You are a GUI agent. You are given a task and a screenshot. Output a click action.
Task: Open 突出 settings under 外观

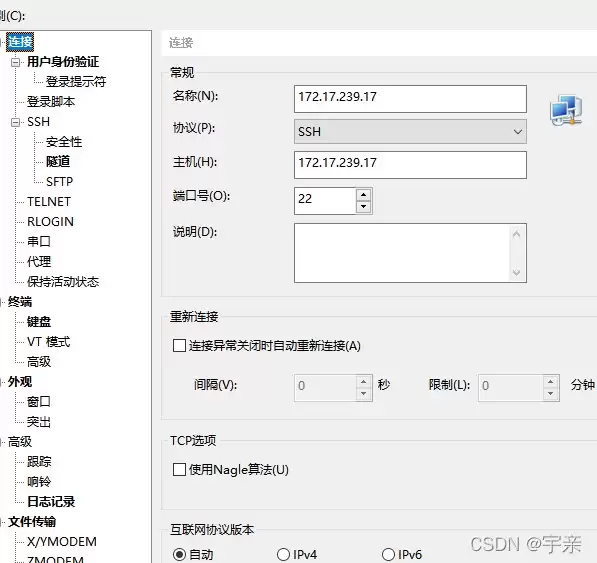[39, 422]
